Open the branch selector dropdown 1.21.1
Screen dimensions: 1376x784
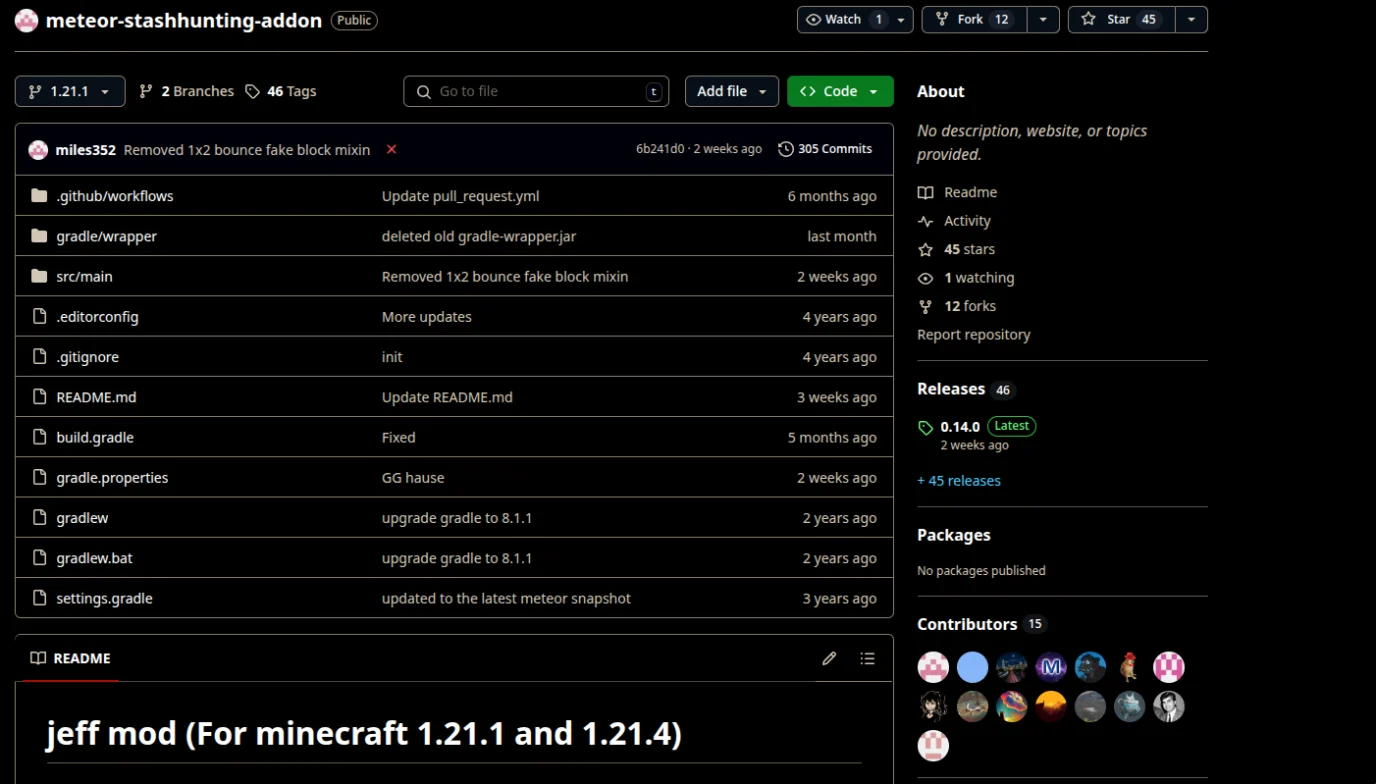pyautogui.click(x=70, y=91)
